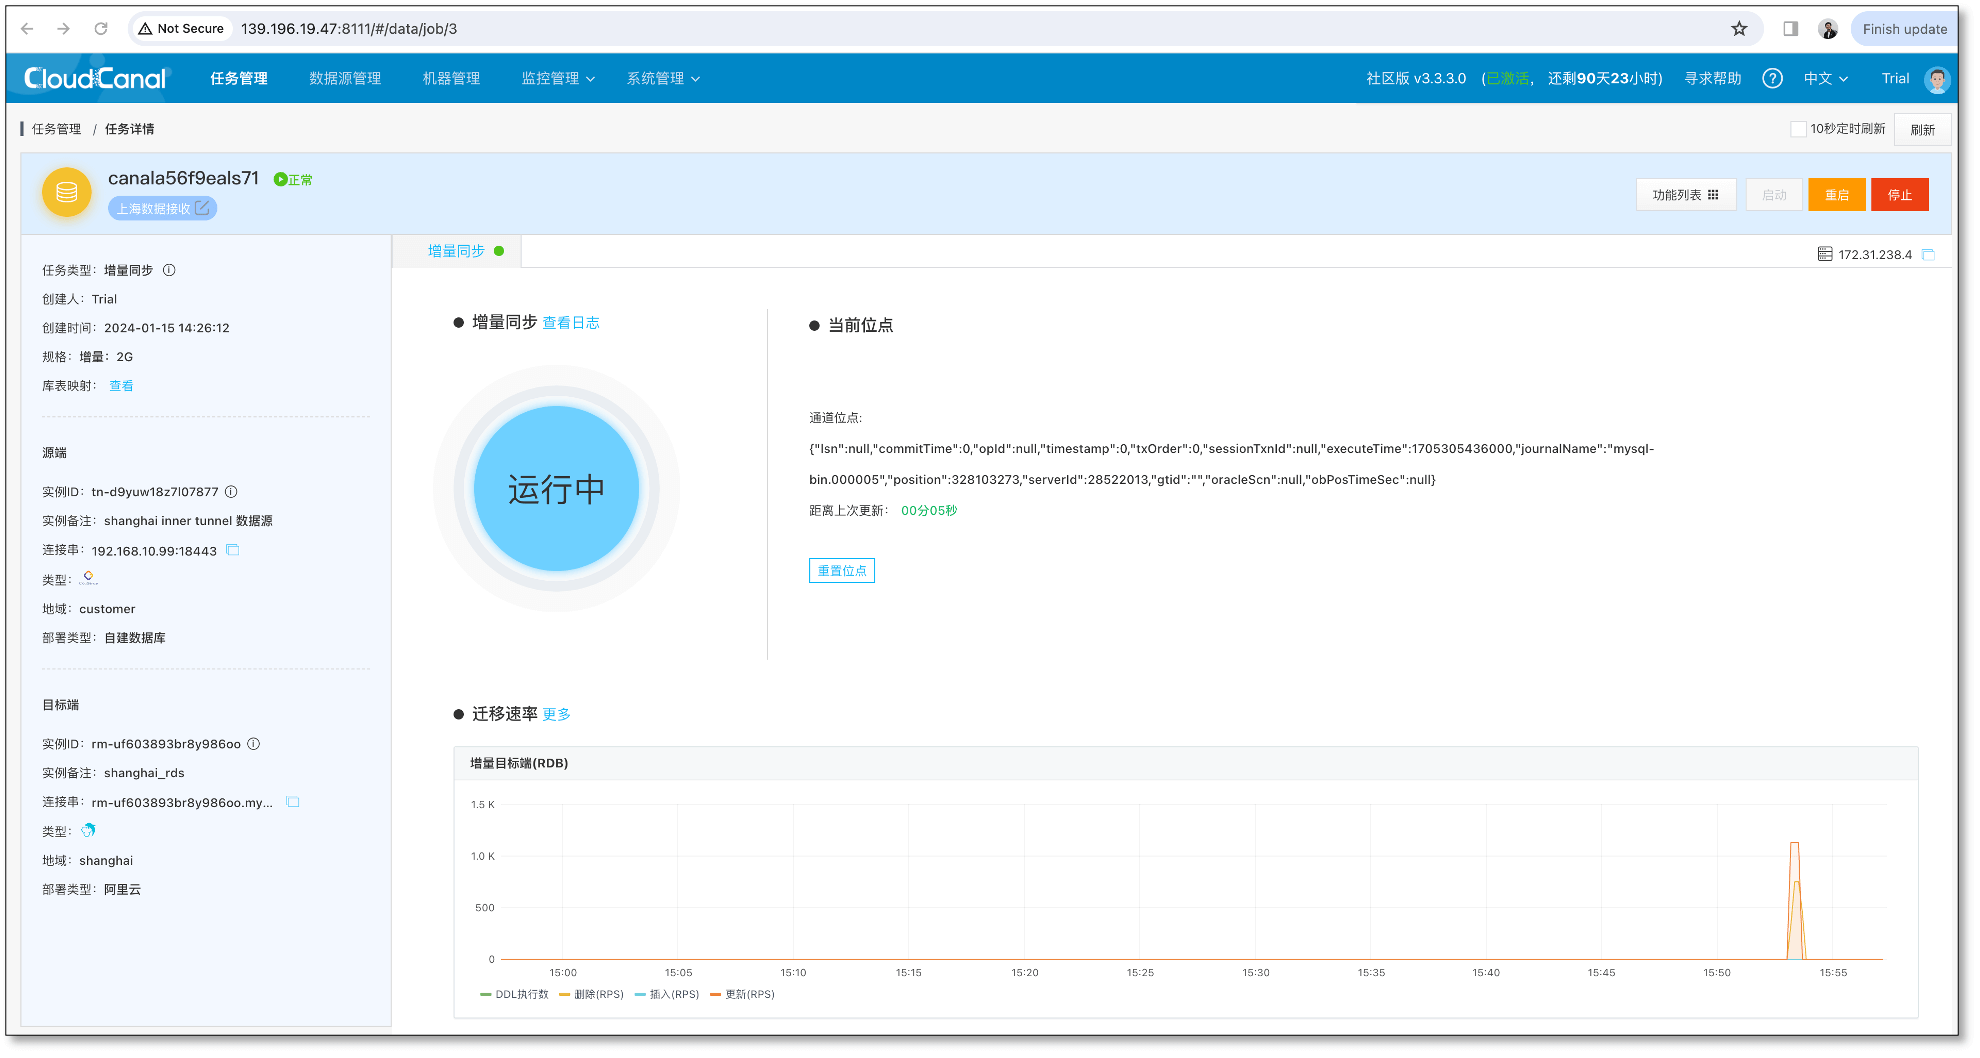This screenshot has width=1980, height=1058.
Task: Select the 增量同步 tab
Action: pyautogui.click(x=457, y=250)
